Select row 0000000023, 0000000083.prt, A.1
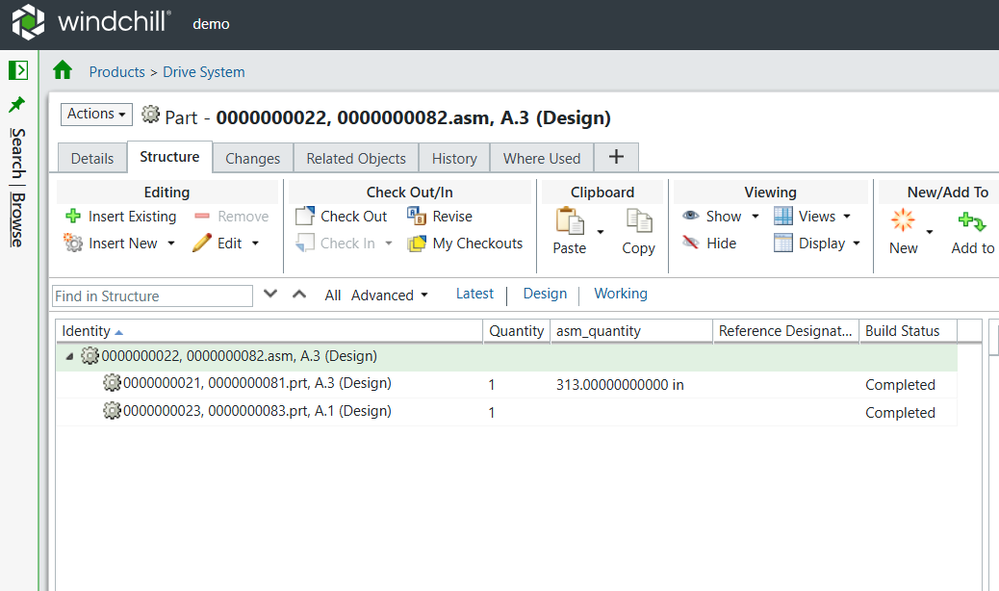 (x=507, y=412)
